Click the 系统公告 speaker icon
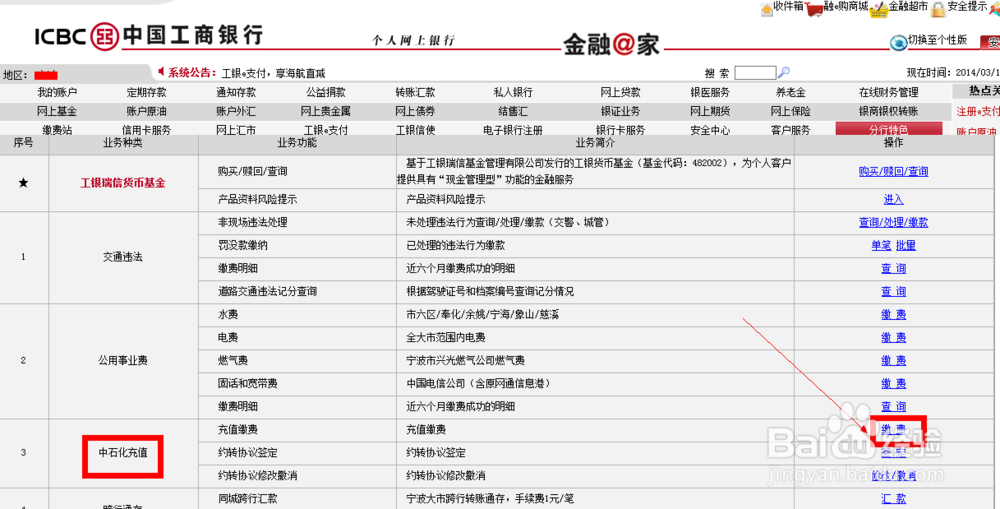 (x=161, y=71)
